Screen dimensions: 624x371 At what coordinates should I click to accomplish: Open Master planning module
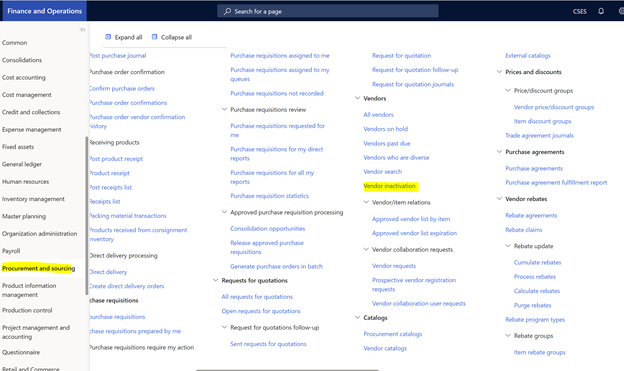[24, 216]
